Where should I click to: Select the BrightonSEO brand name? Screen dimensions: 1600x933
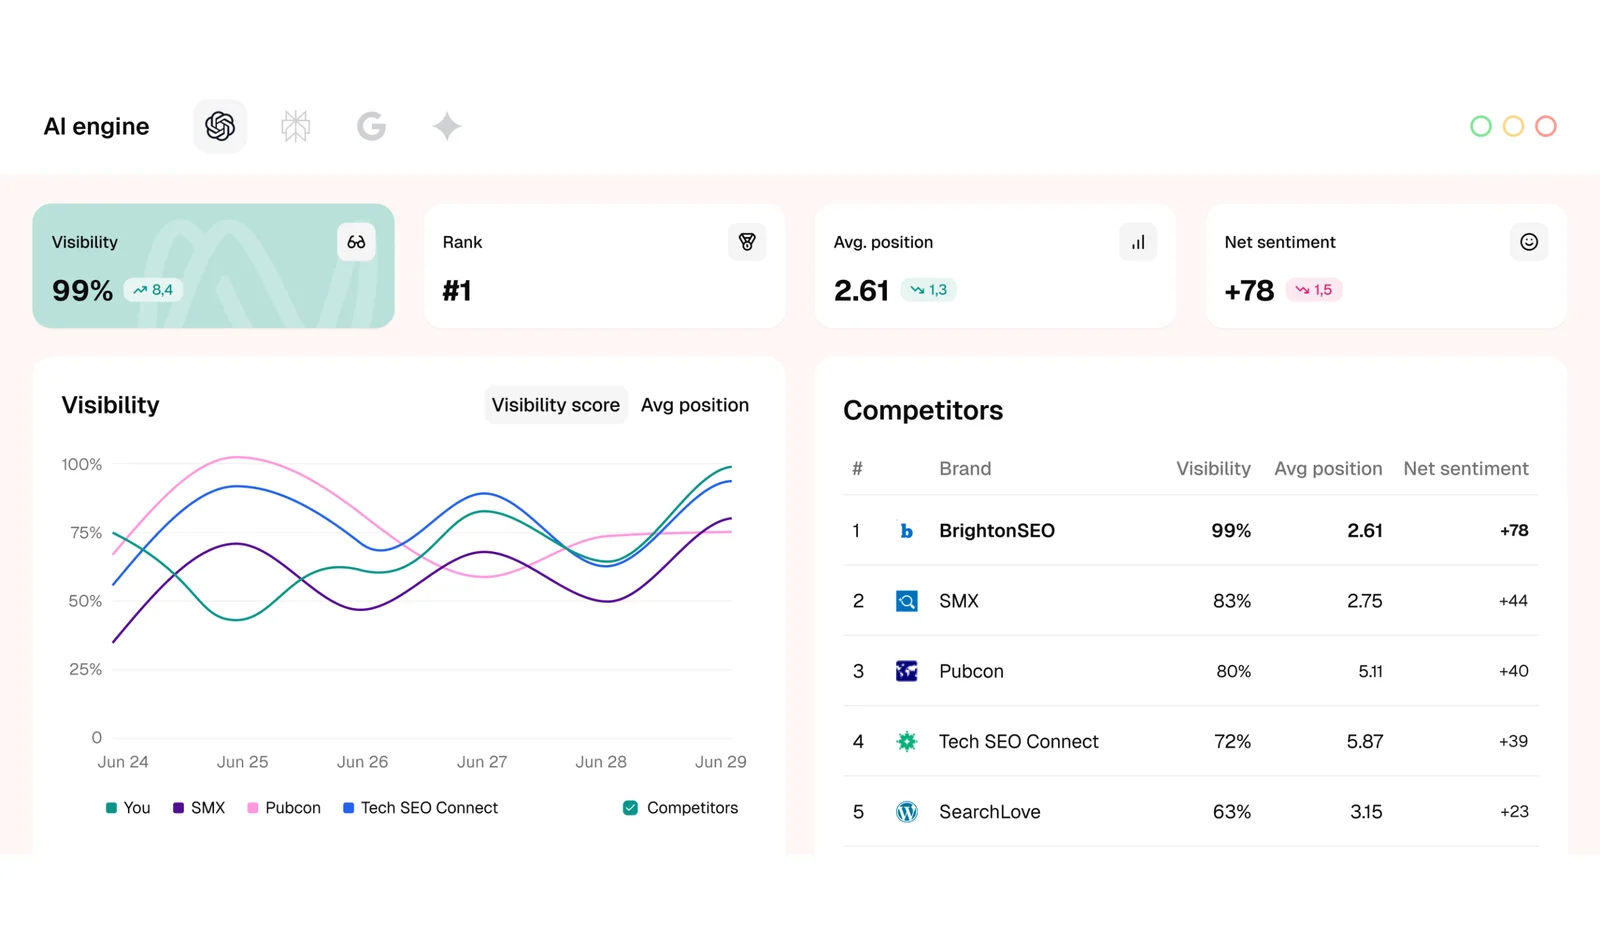(x=997, y=531)
